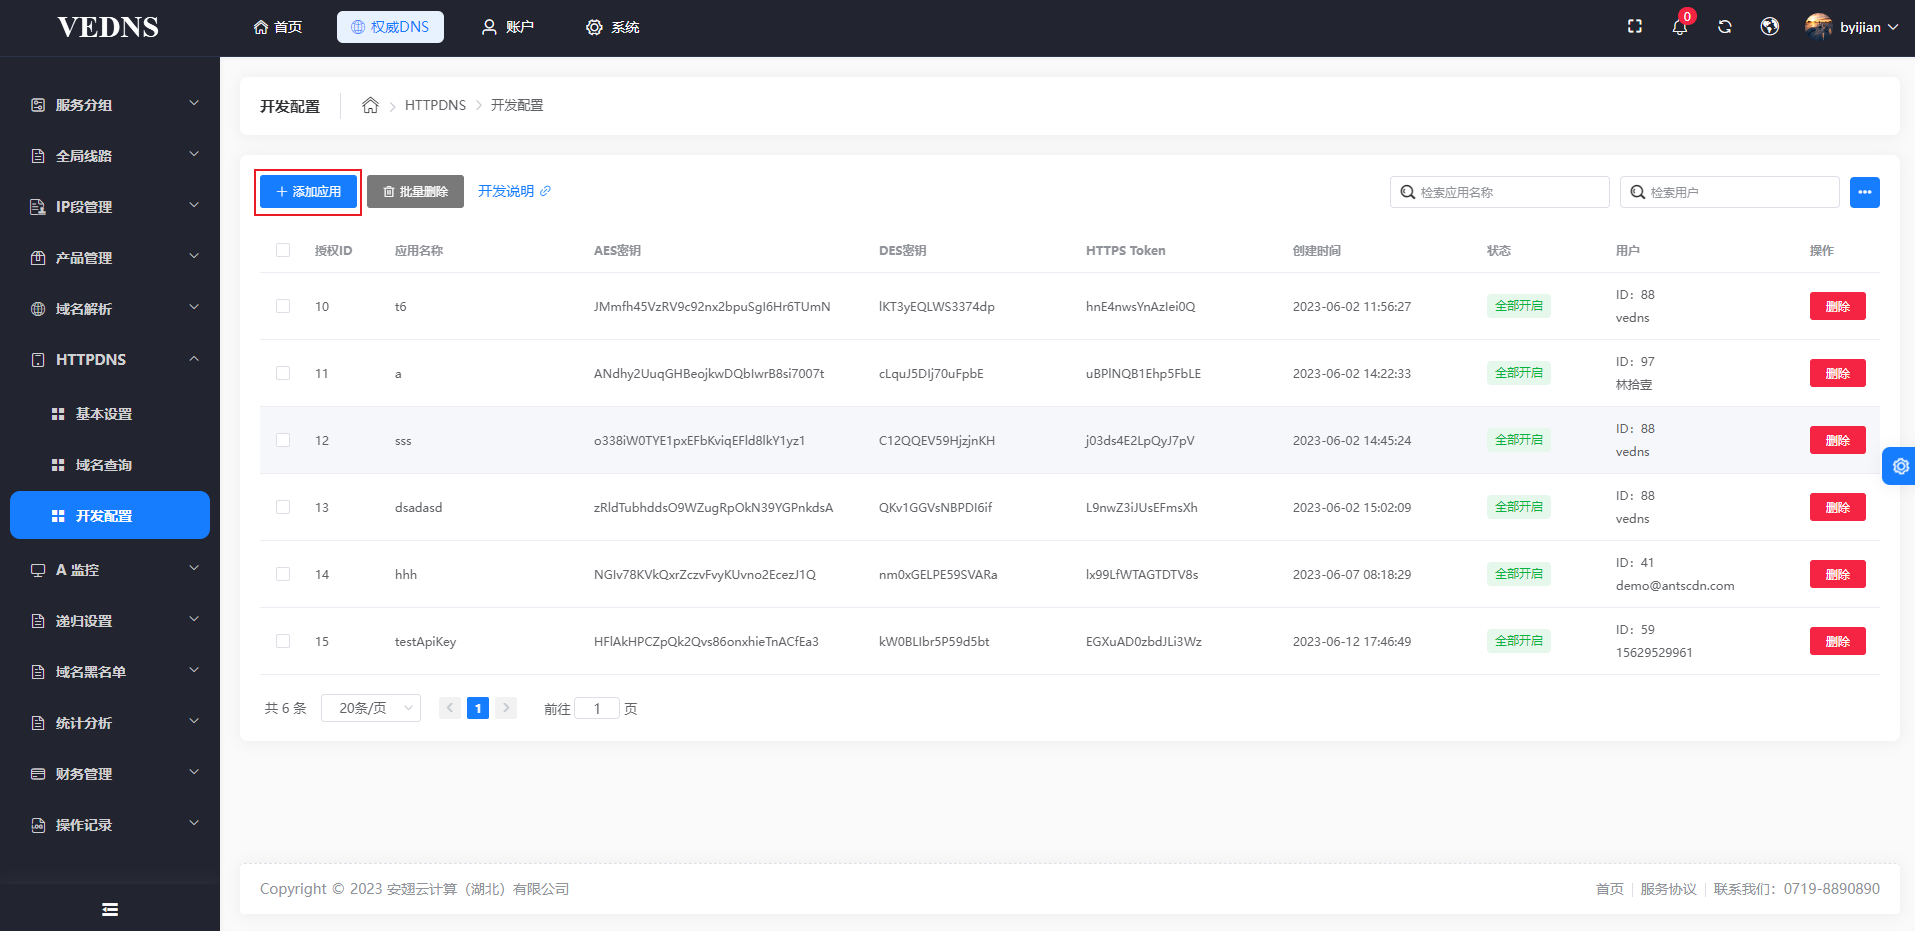
Task: Click the search icon in 检索应用名称 field
Action: (x=1407, y=192)
